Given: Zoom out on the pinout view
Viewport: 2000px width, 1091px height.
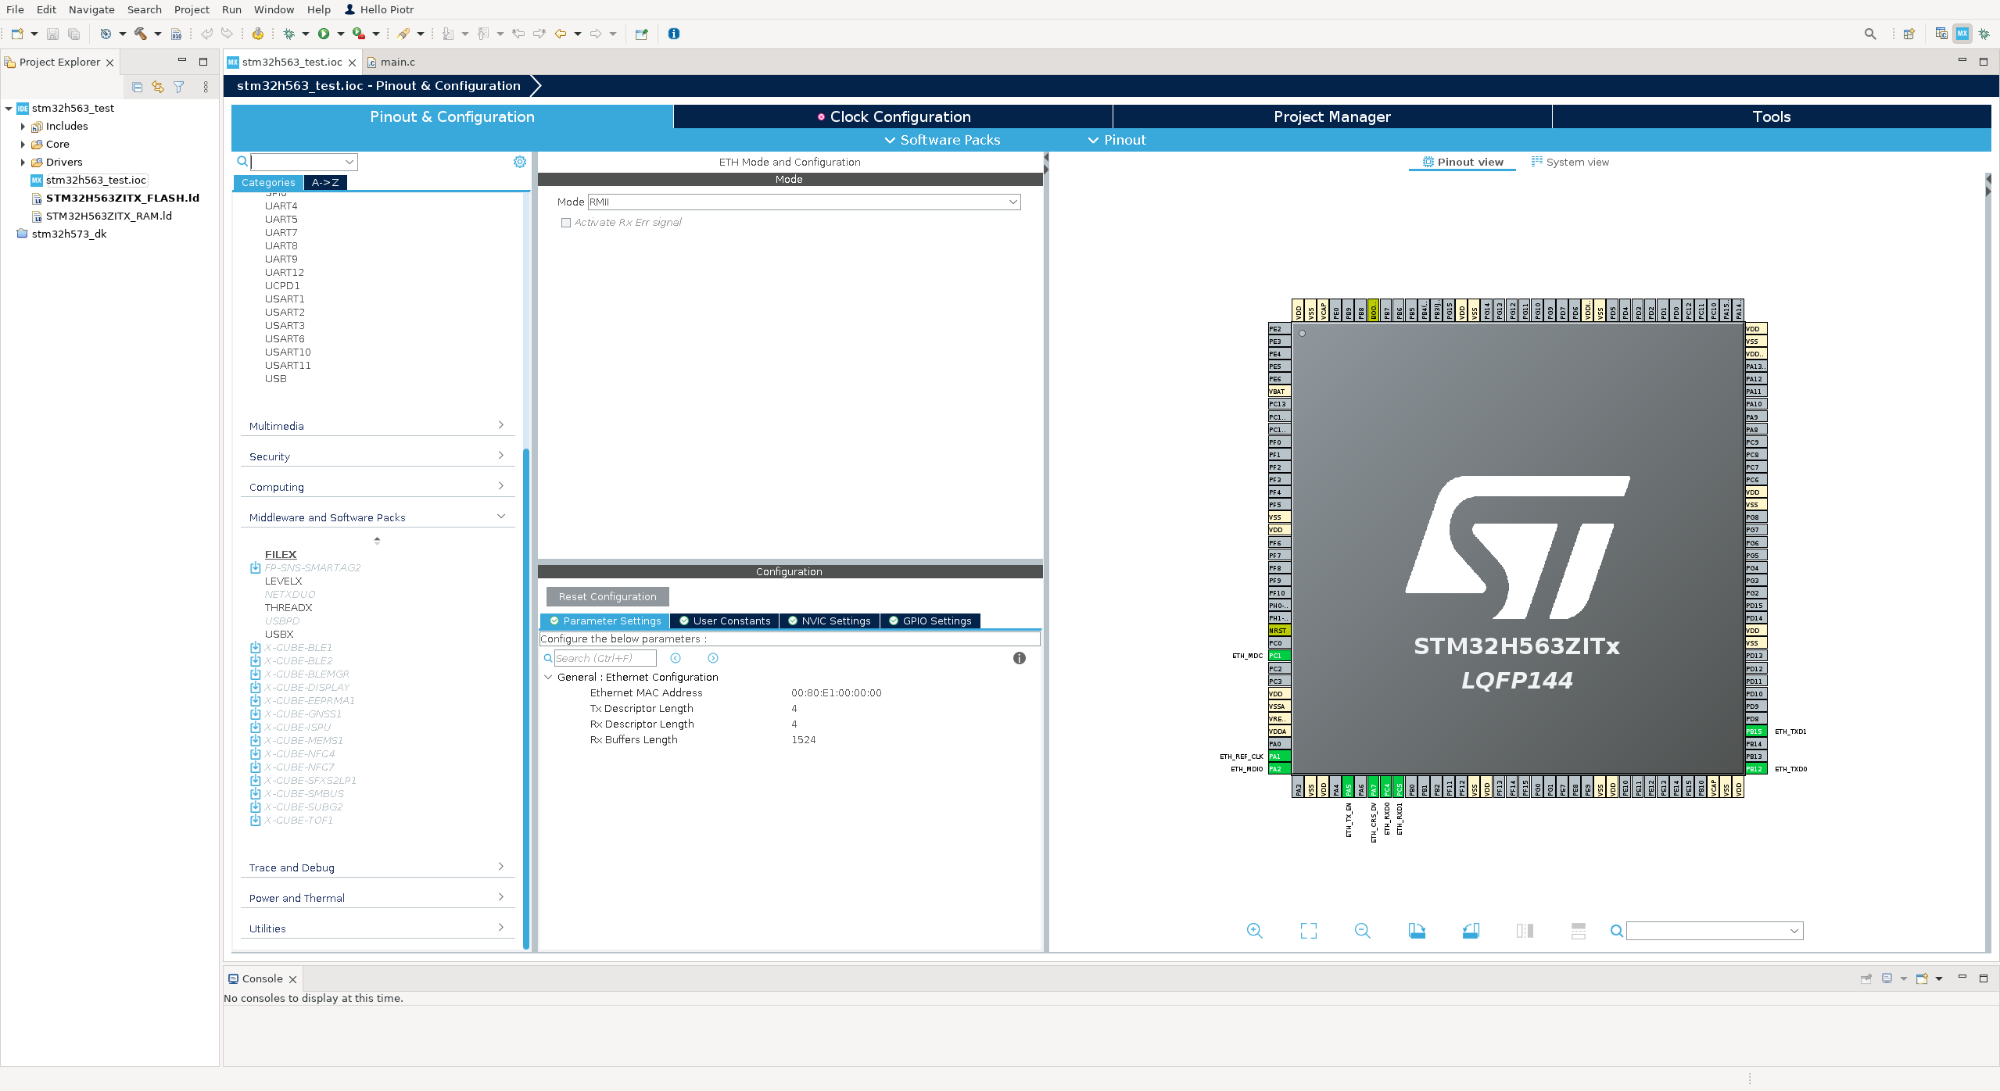Looking at the screenshot, I should (x=1363, y=931).
